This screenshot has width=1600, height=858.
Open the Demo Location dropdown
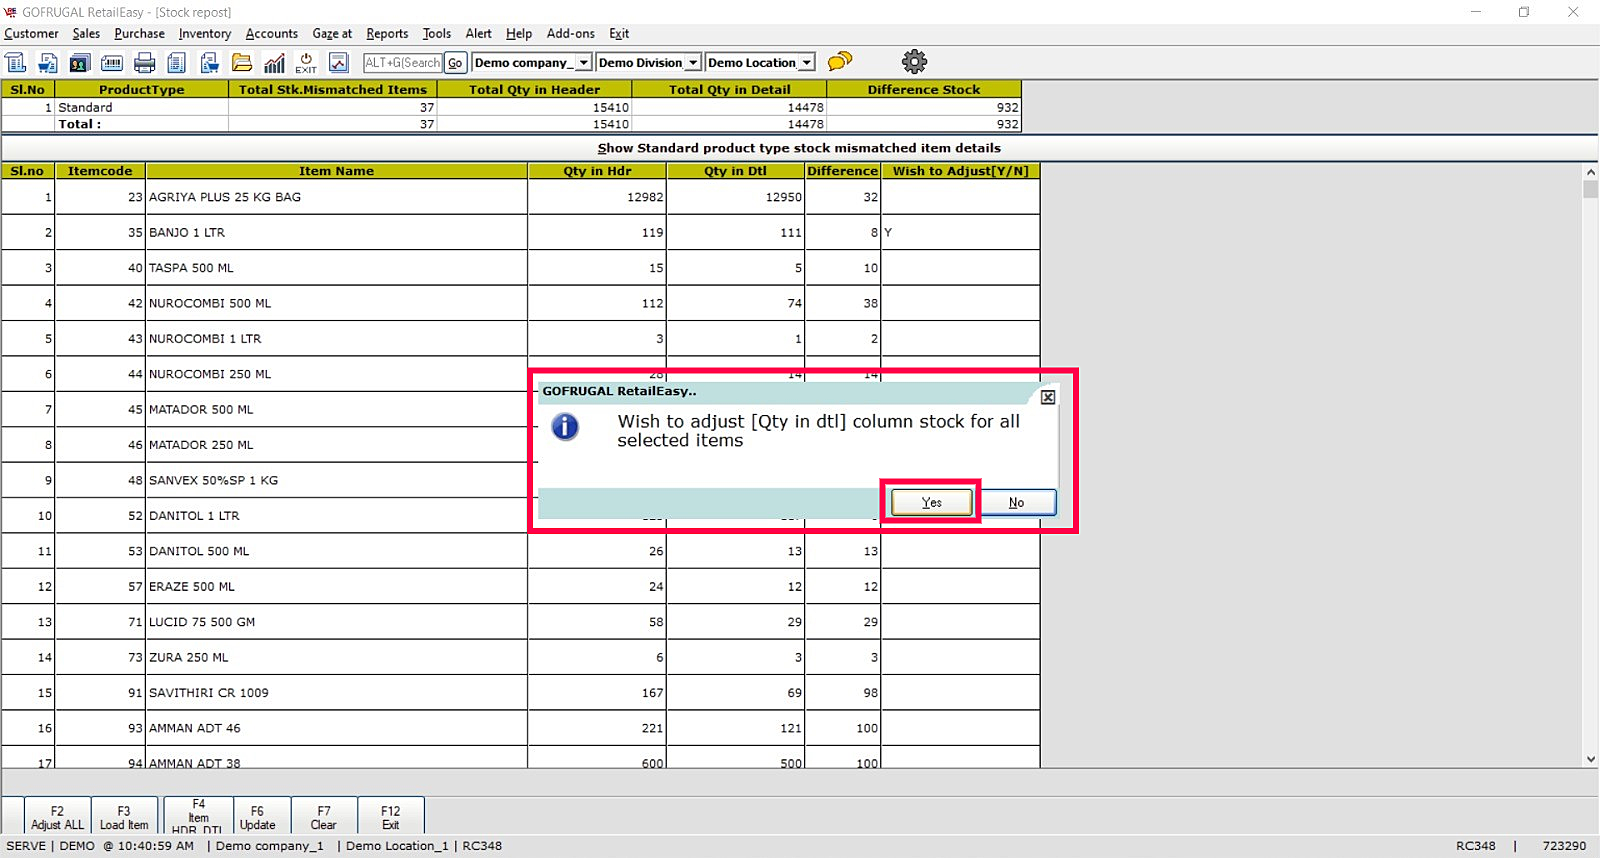806,63
